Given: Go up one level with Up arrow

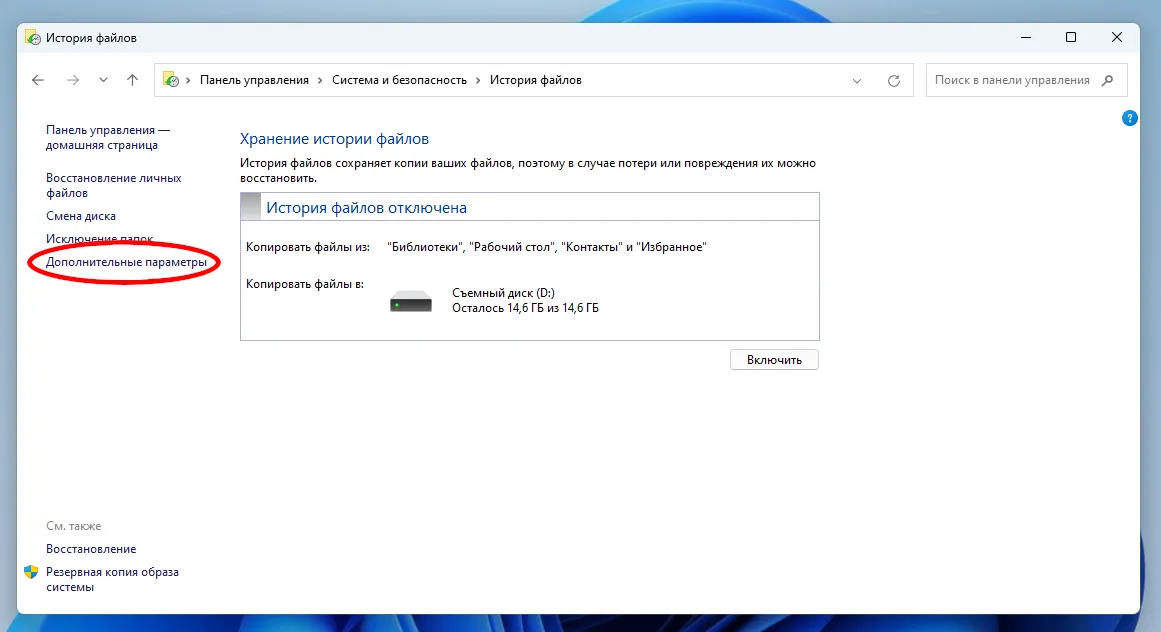Looking at the screenshot, I should (x=132, y=80).
